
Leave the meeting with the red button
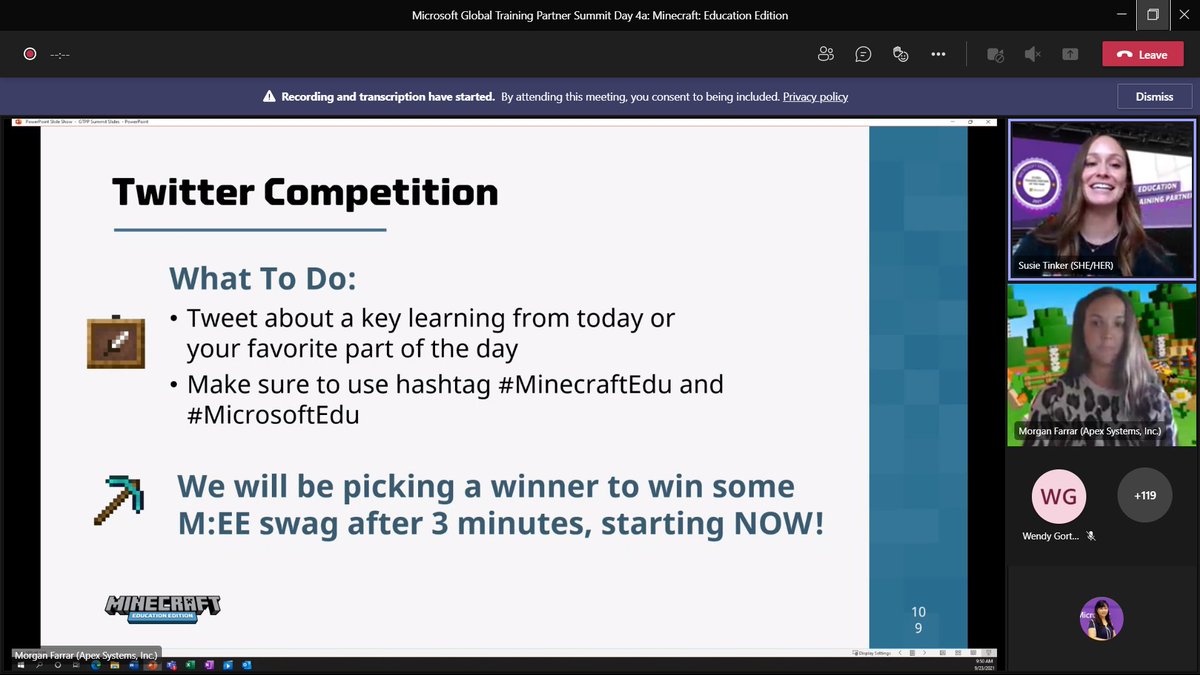1142,54
